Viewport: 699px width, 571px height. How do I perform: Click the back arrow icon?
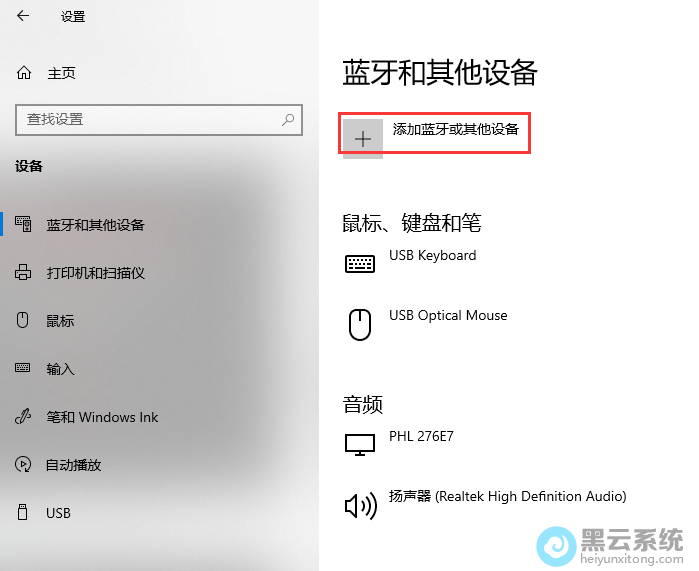pos(23,16)
